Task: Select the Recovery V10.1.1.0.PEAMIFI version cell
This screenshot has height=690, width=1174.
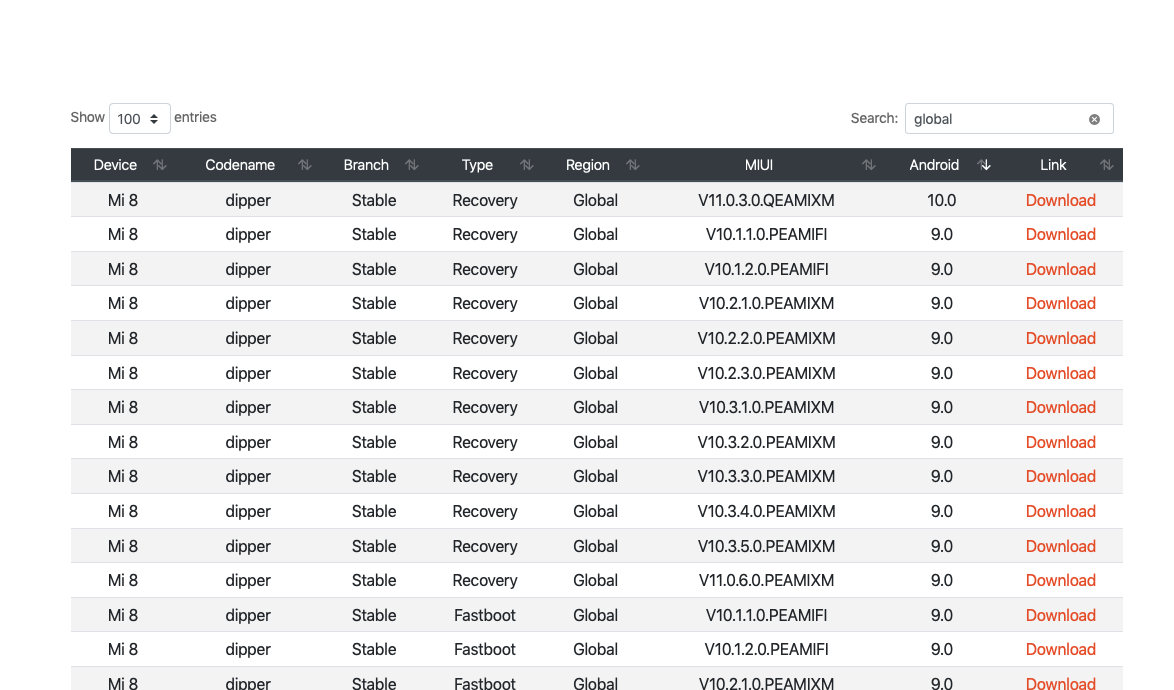Action: tap(766, 234)
